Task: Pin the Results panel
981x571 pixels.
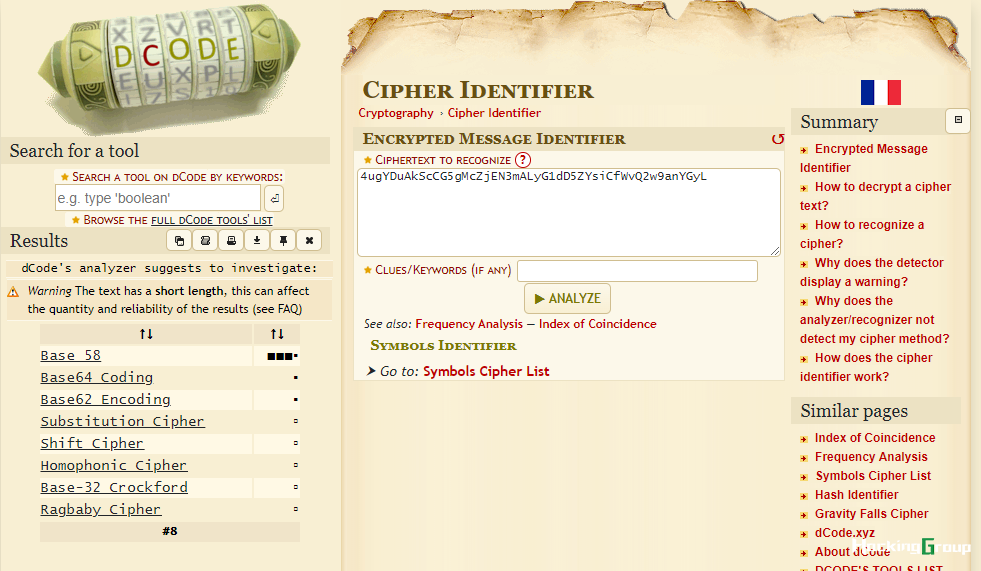Action: (283, 241)
